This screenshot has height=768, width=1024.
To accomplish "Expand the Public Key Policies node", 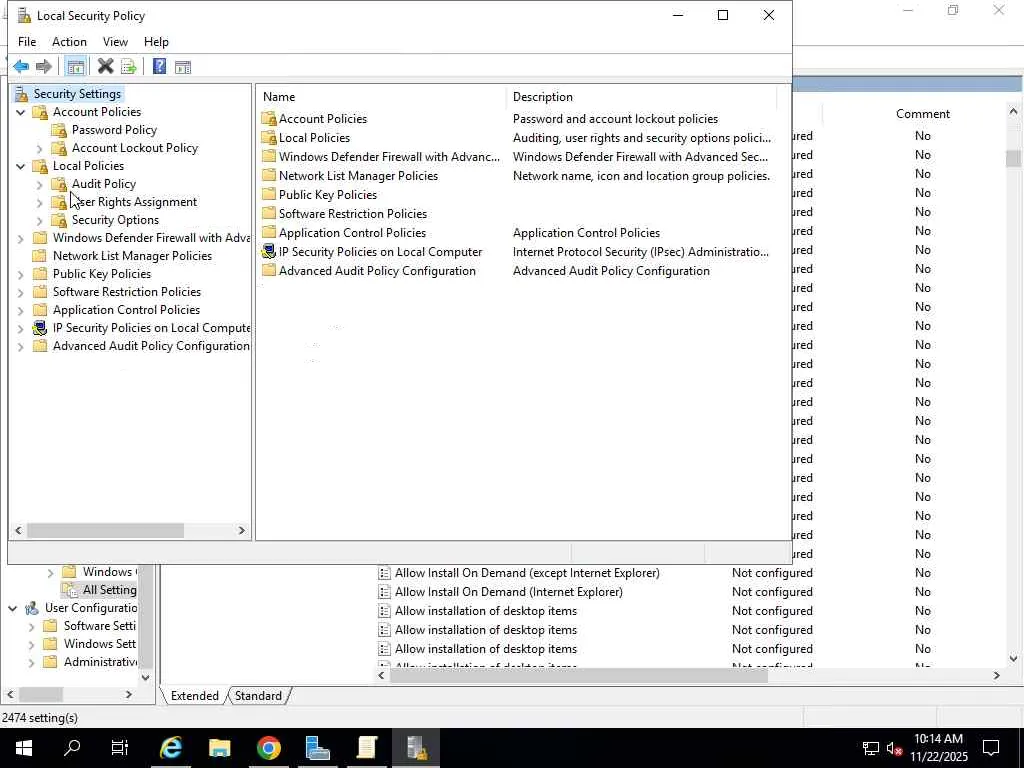I will click(21, 274).
